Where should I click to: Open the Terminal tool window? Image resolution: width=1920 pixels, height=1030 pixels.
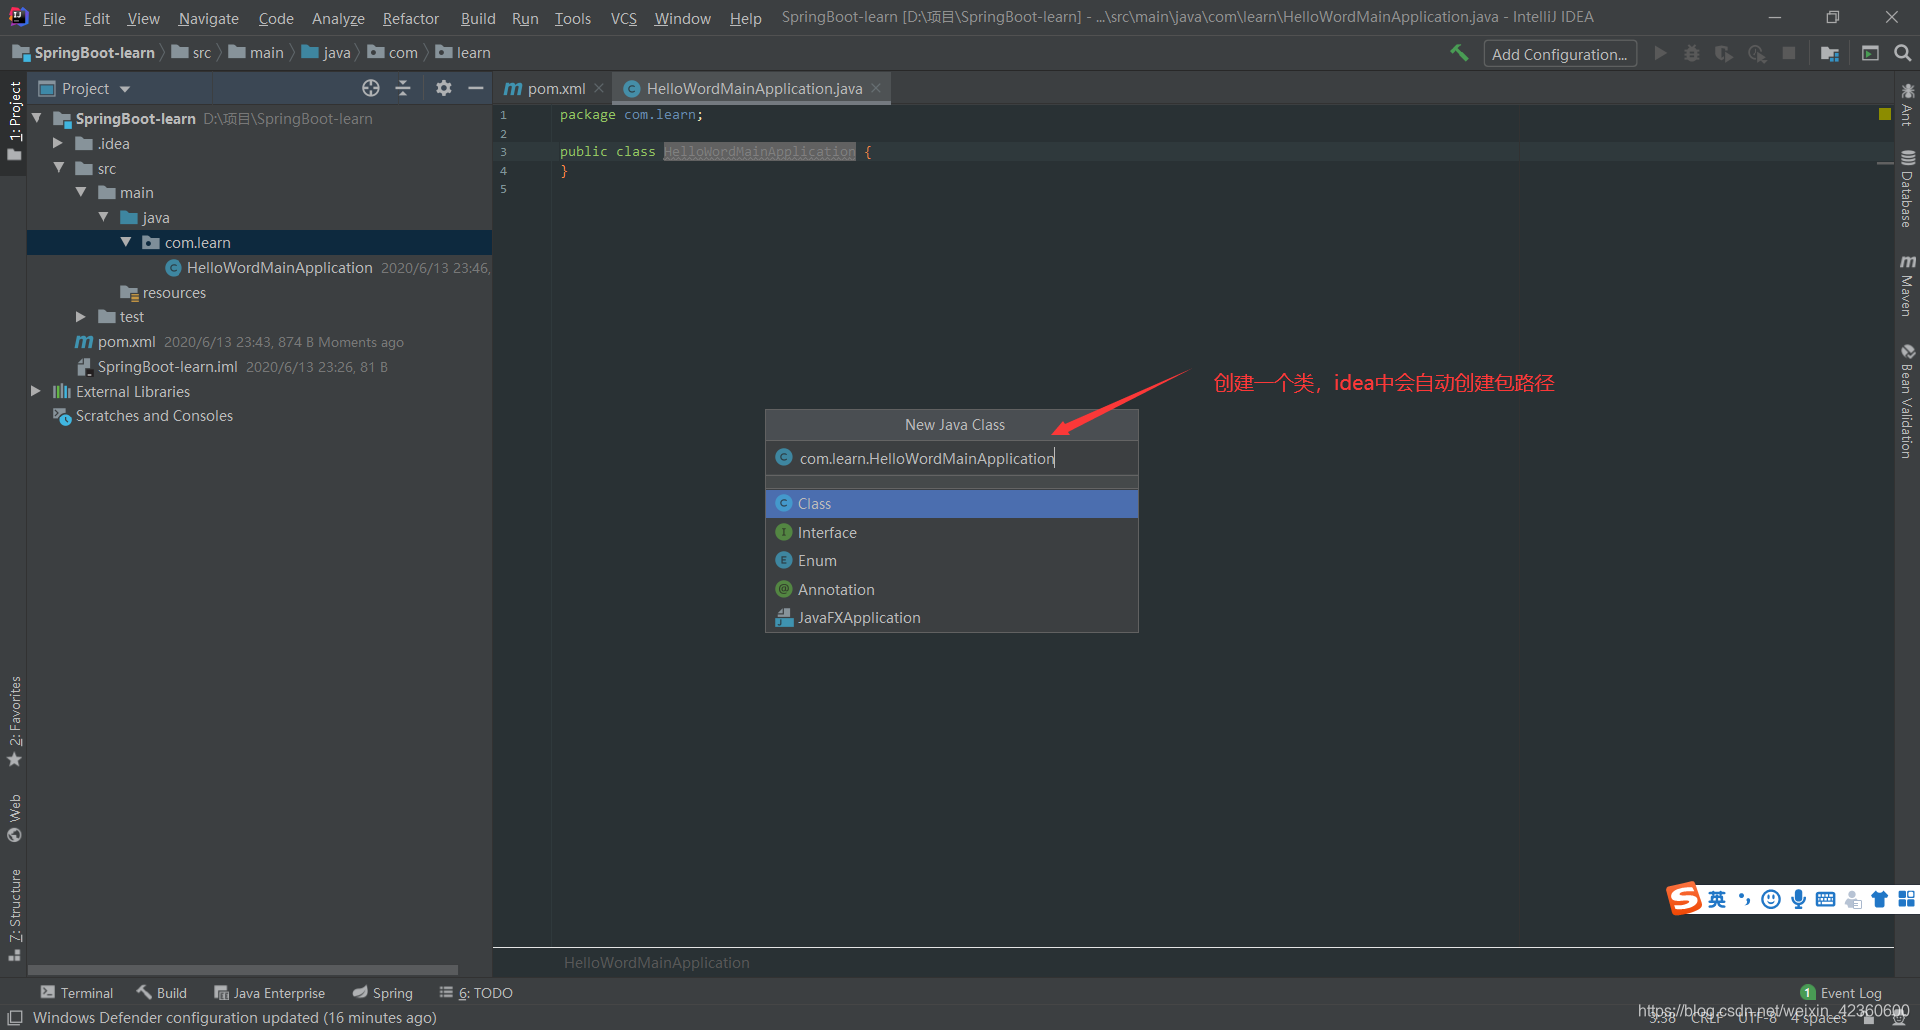pyautogui.click(x=77, y=993)
